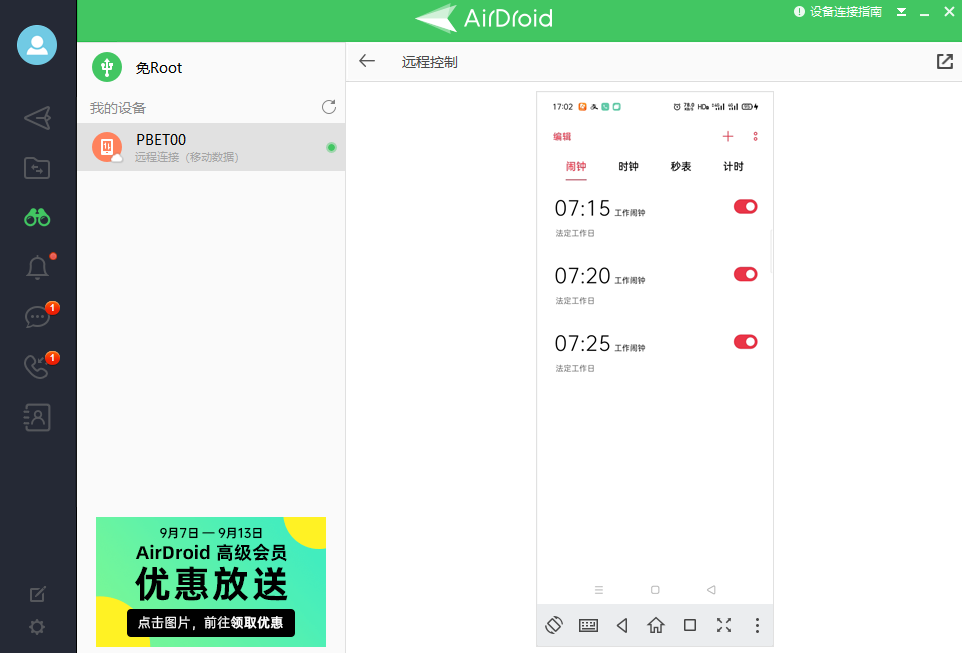Click the home button in remote toolbar
Viewport: 962px width, 653px height.
tap(656, 625)
